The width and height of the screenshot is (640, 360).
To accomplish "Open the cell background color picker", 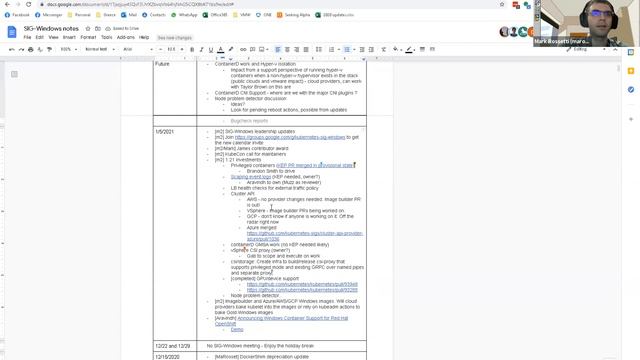I will (396, 49).
